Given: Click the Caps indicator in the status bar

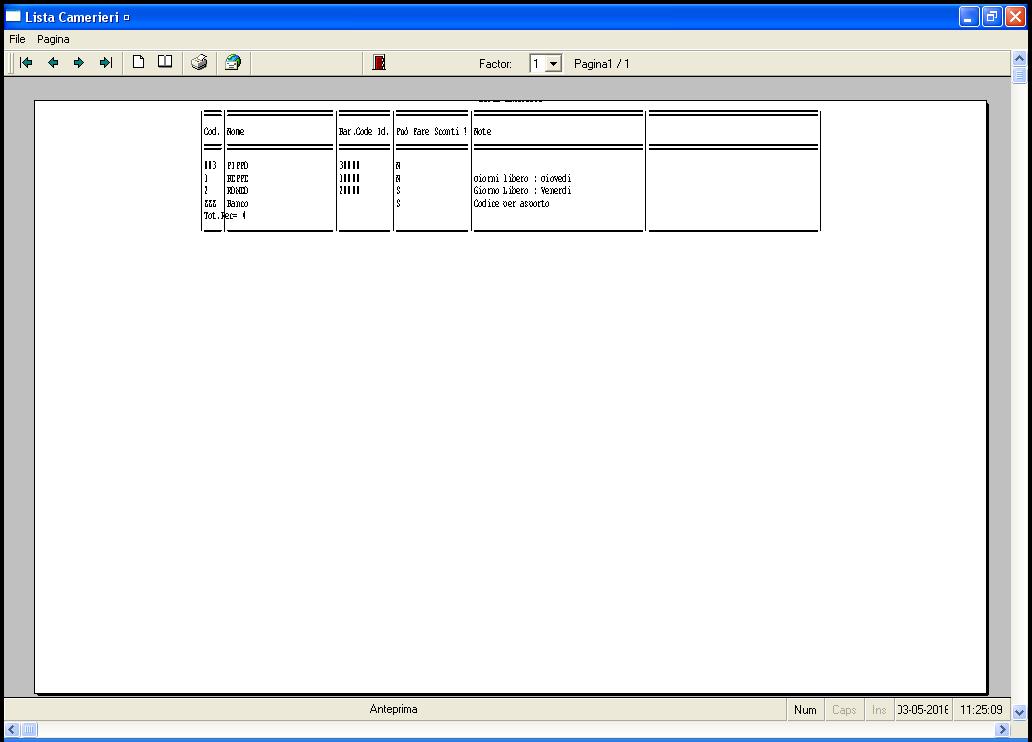Looking at the screenshot, I should pyautogui.click(x=844, y=710).
